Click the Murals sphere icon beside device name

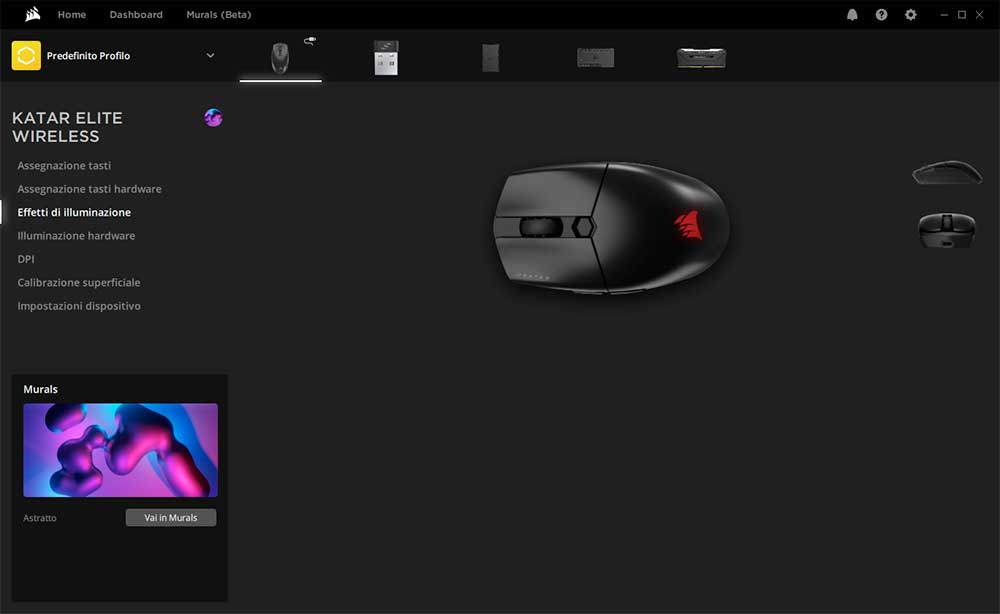(213, 118)
